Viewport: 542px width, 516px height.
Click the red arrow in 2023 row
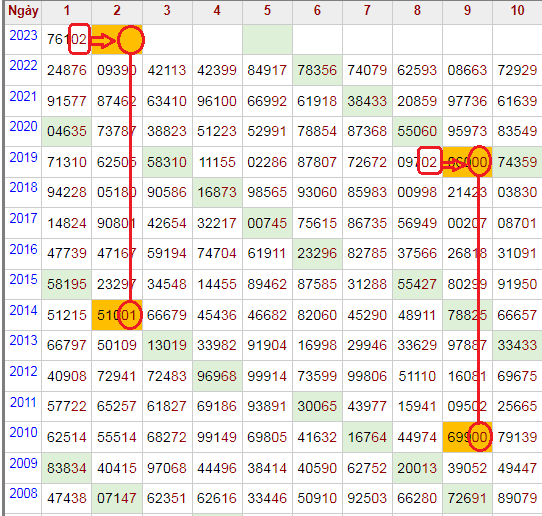pyautogui.click(x=103, y=41)
